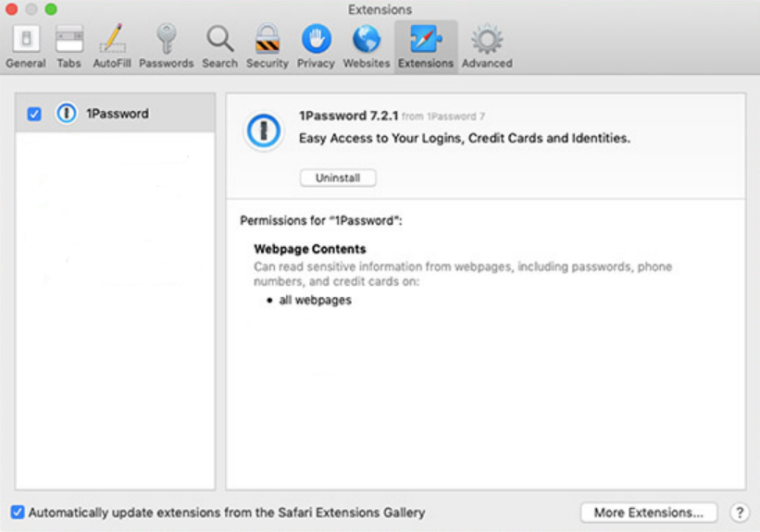Screen dimensions: 760x532
Task: Open the Advanced gear preferences pane
Action: (487, 47)
